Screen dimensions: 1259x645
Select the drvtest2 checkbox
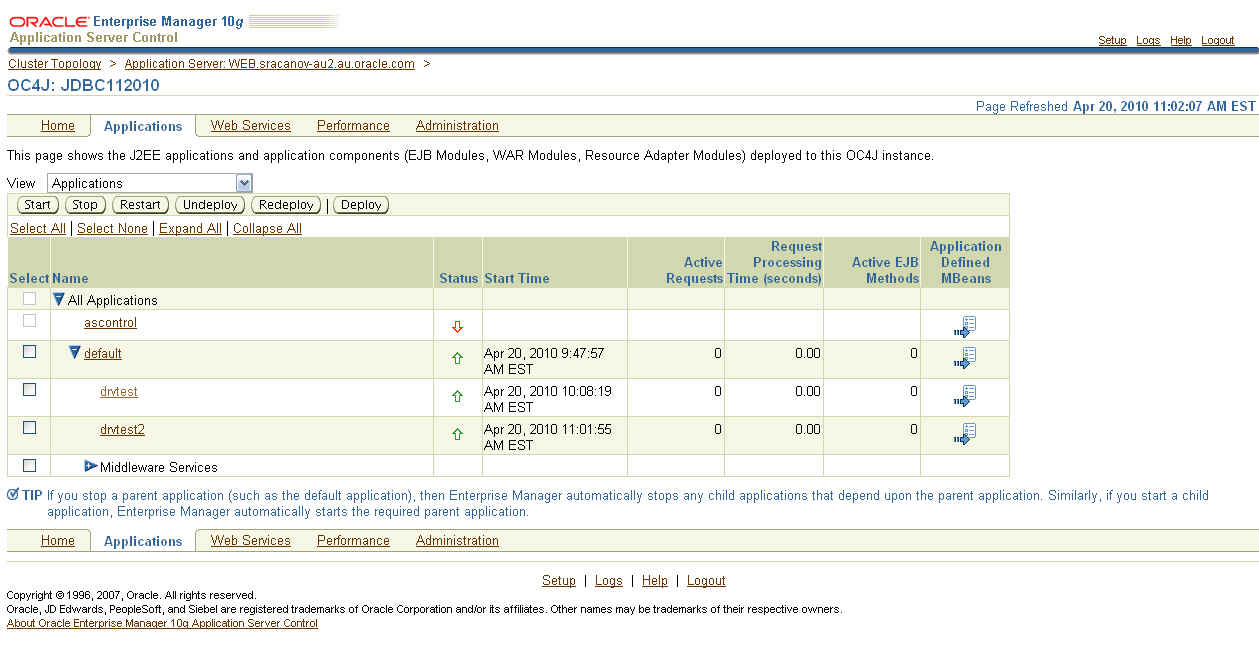[x=29, y=427]
